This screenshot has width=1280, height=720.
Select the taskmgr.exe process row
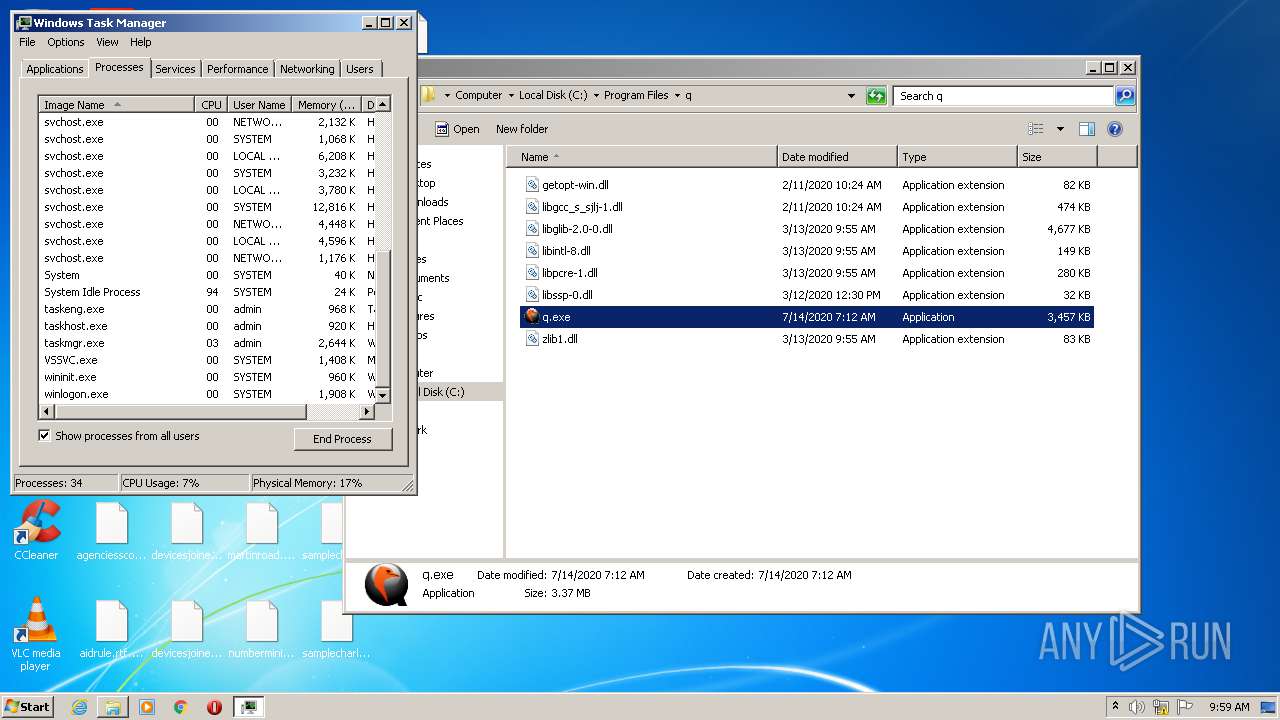pos(207,343)
